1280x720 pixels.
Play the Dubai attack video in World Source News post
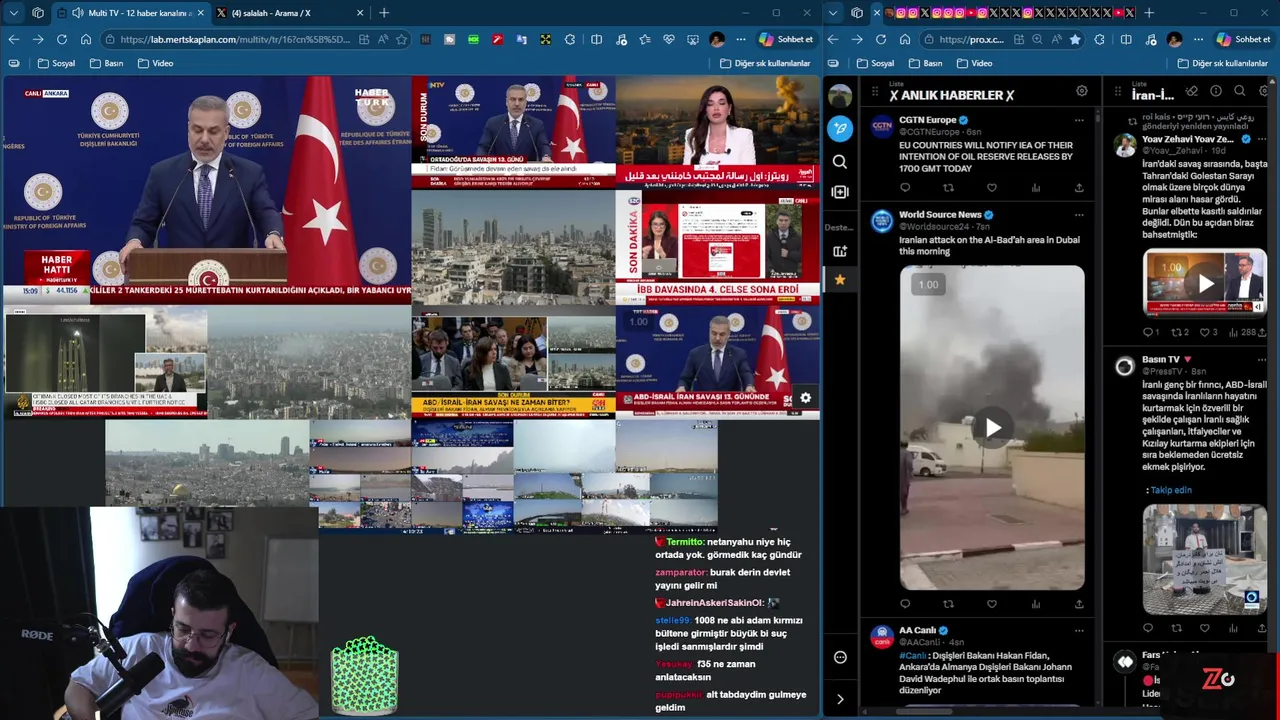pos(992,428)
